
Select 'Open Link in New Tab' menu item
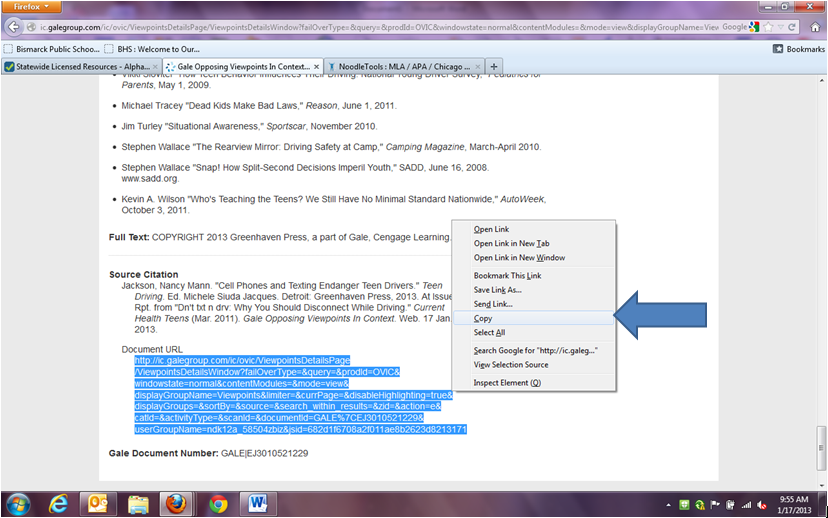click(x=511, y=243)
